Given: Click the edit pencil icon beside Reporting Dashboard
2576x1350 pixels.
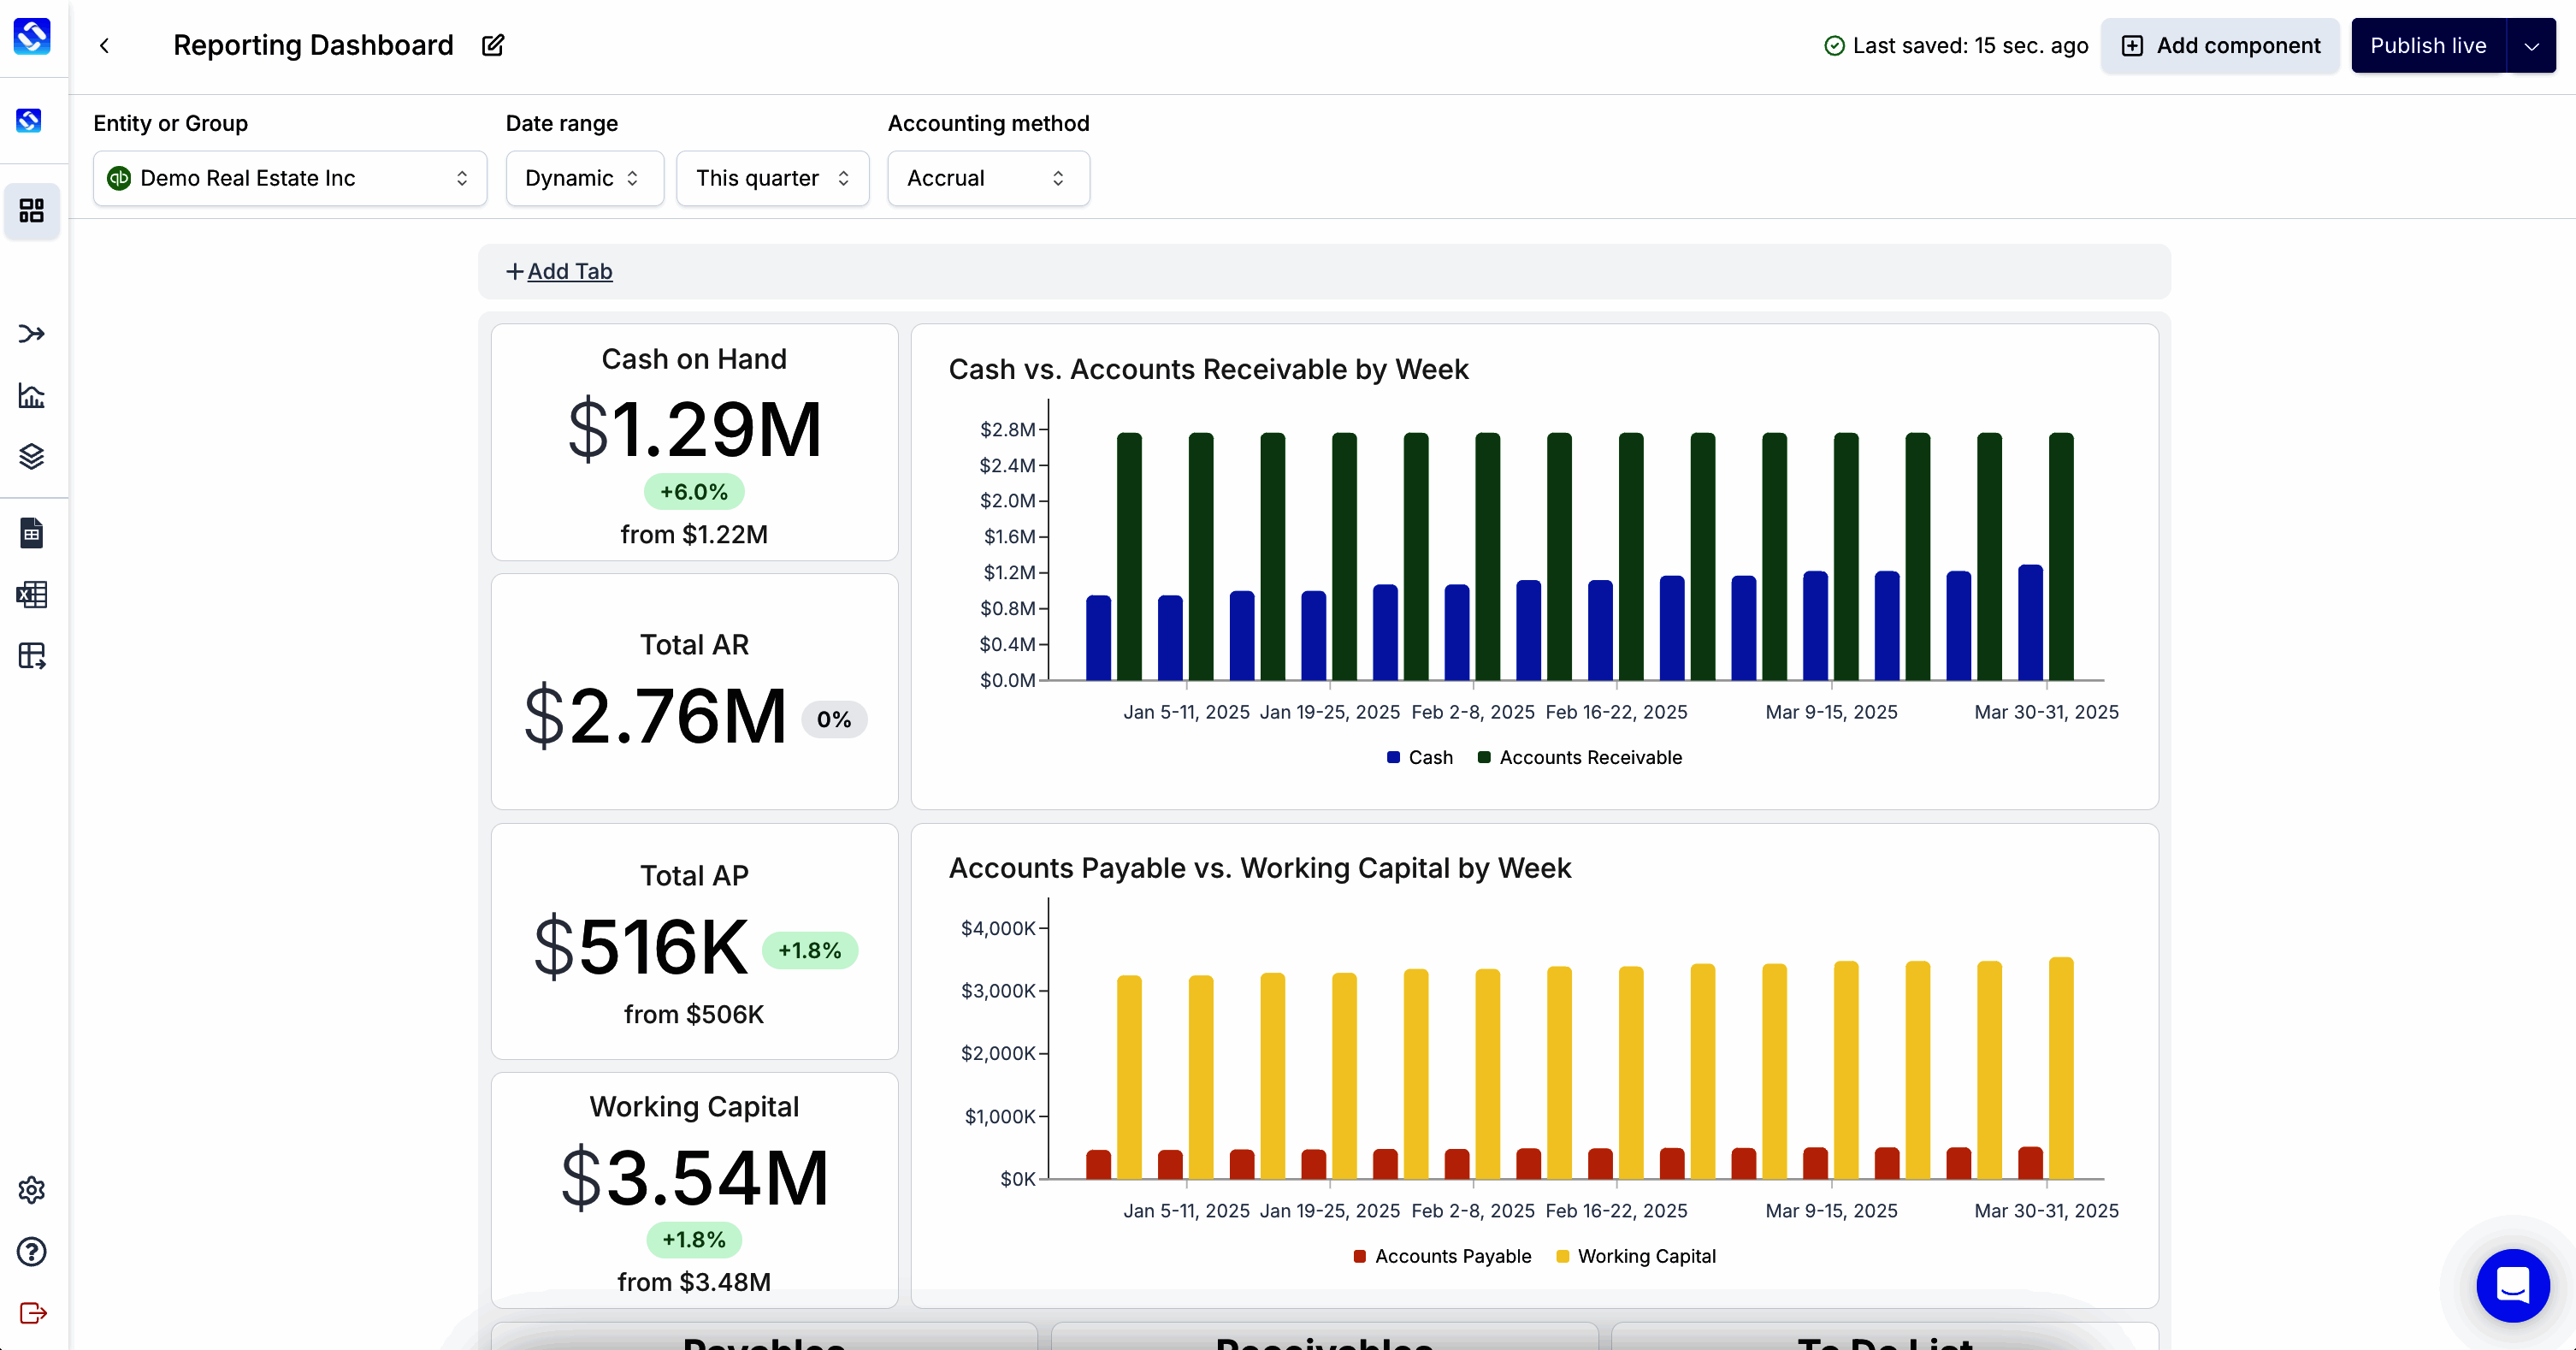Looking at the screenshot, I should (493, 45).
